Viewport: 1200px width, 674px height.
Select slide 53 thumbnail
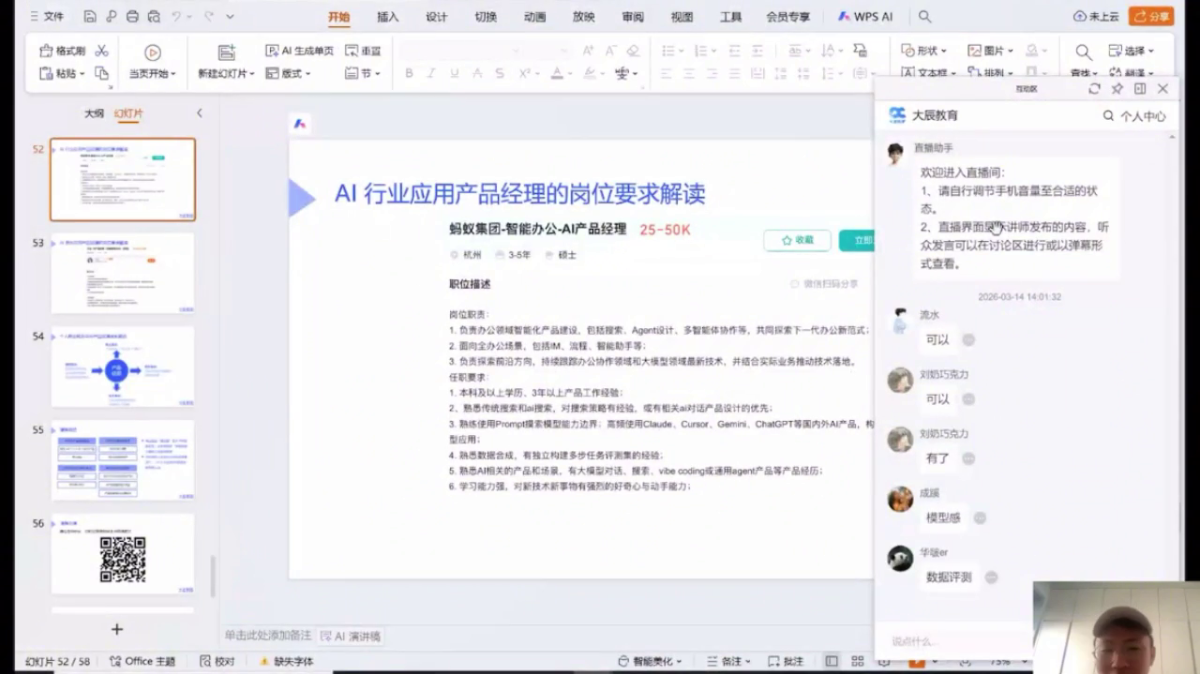coord(122,273)
